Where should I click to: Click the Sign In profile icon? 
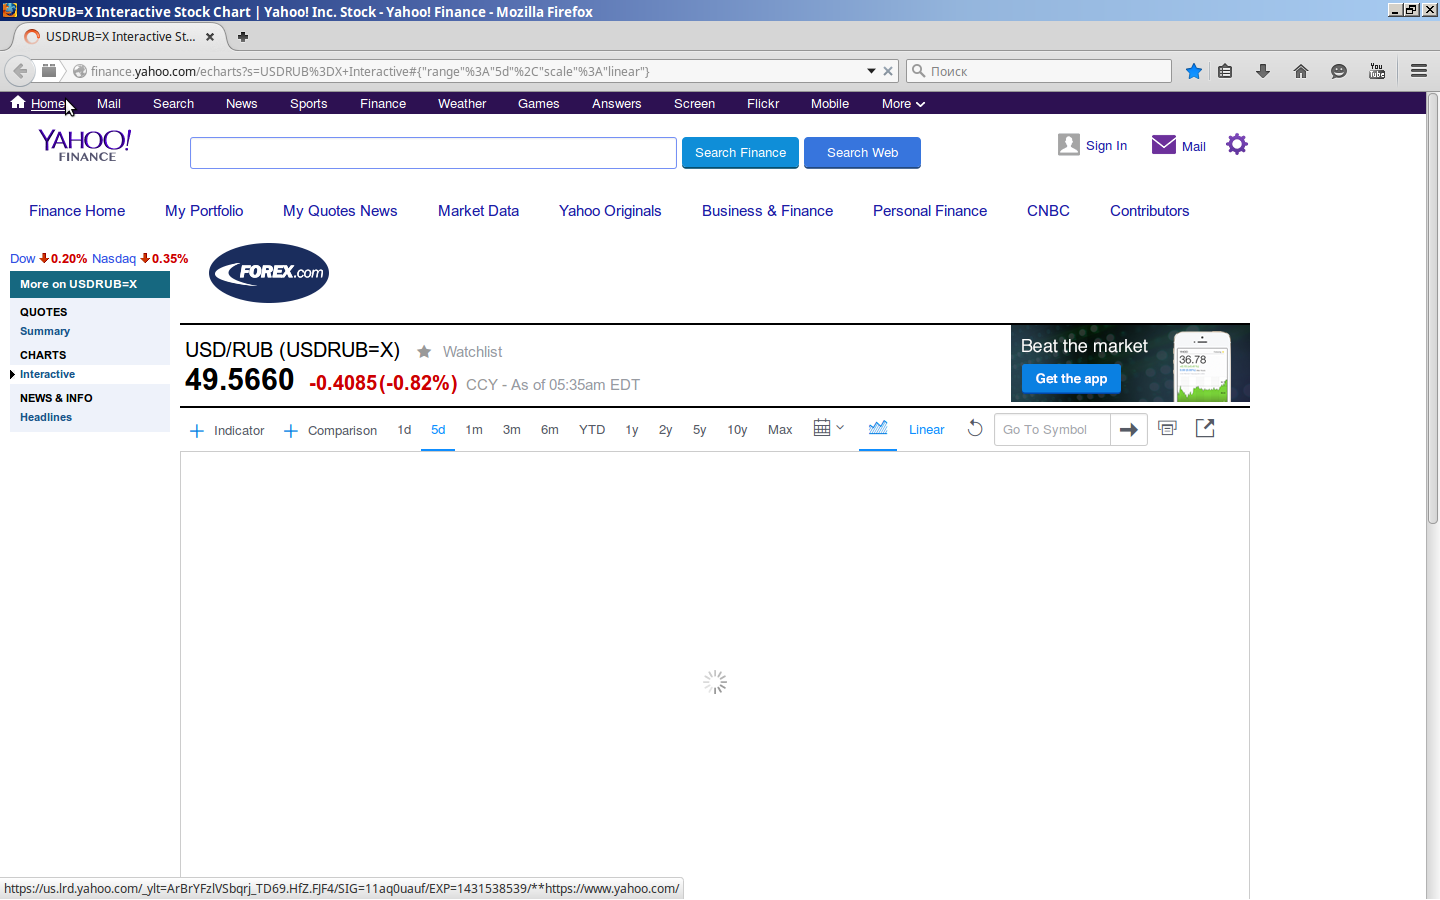(x=1069, y=145)
